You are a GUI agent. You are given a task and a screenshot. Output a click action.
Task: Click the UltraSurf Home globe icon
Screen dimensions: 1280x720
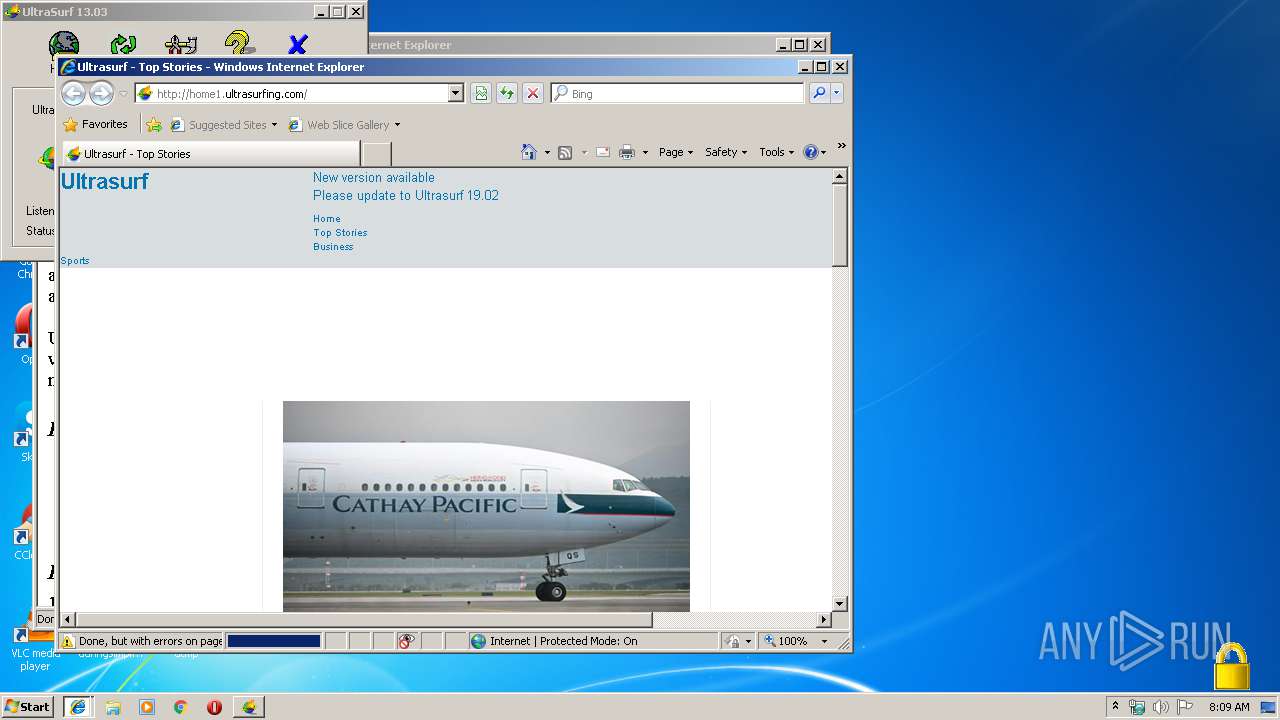click(64, 43)
